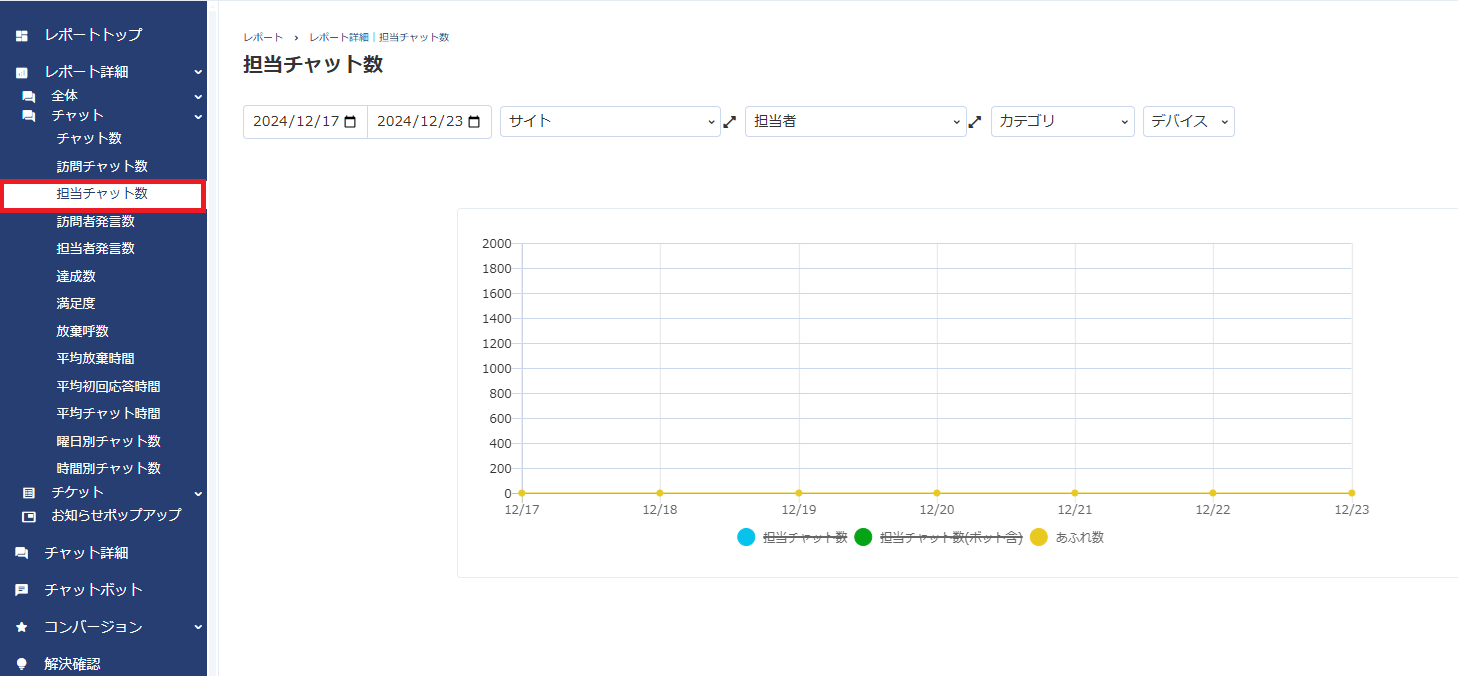Open 平均放棄時間 report
Screen dimensions: 1458x676
[x=95, y=358]
